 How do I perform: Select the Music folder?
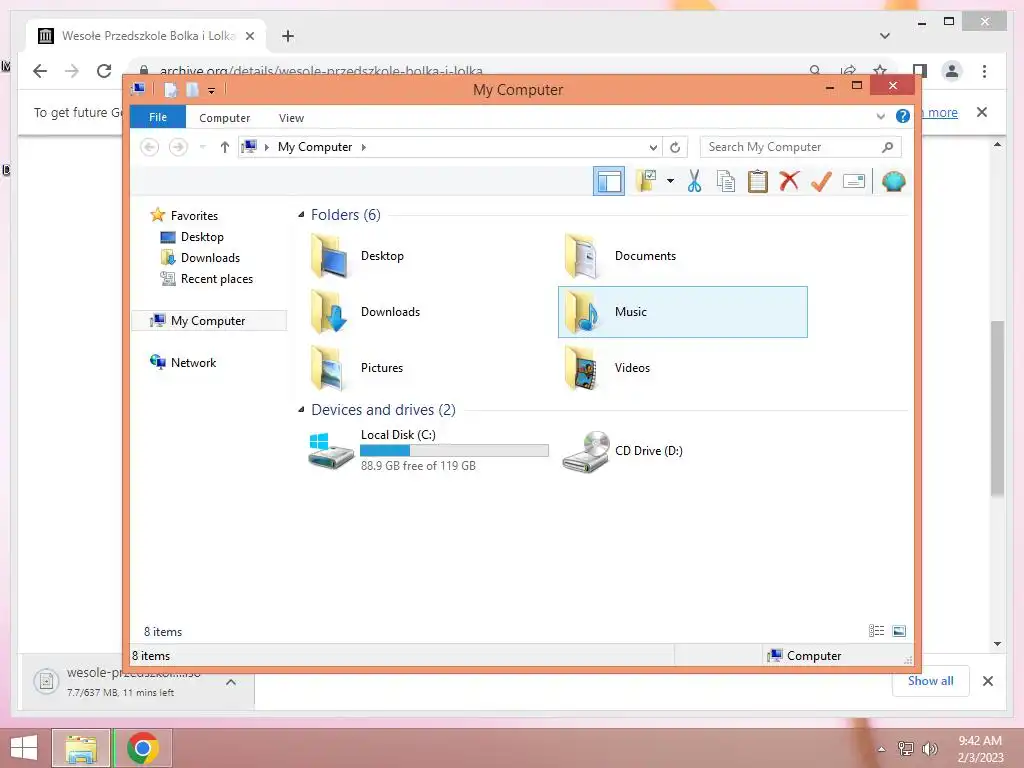(x=682, y=312)
